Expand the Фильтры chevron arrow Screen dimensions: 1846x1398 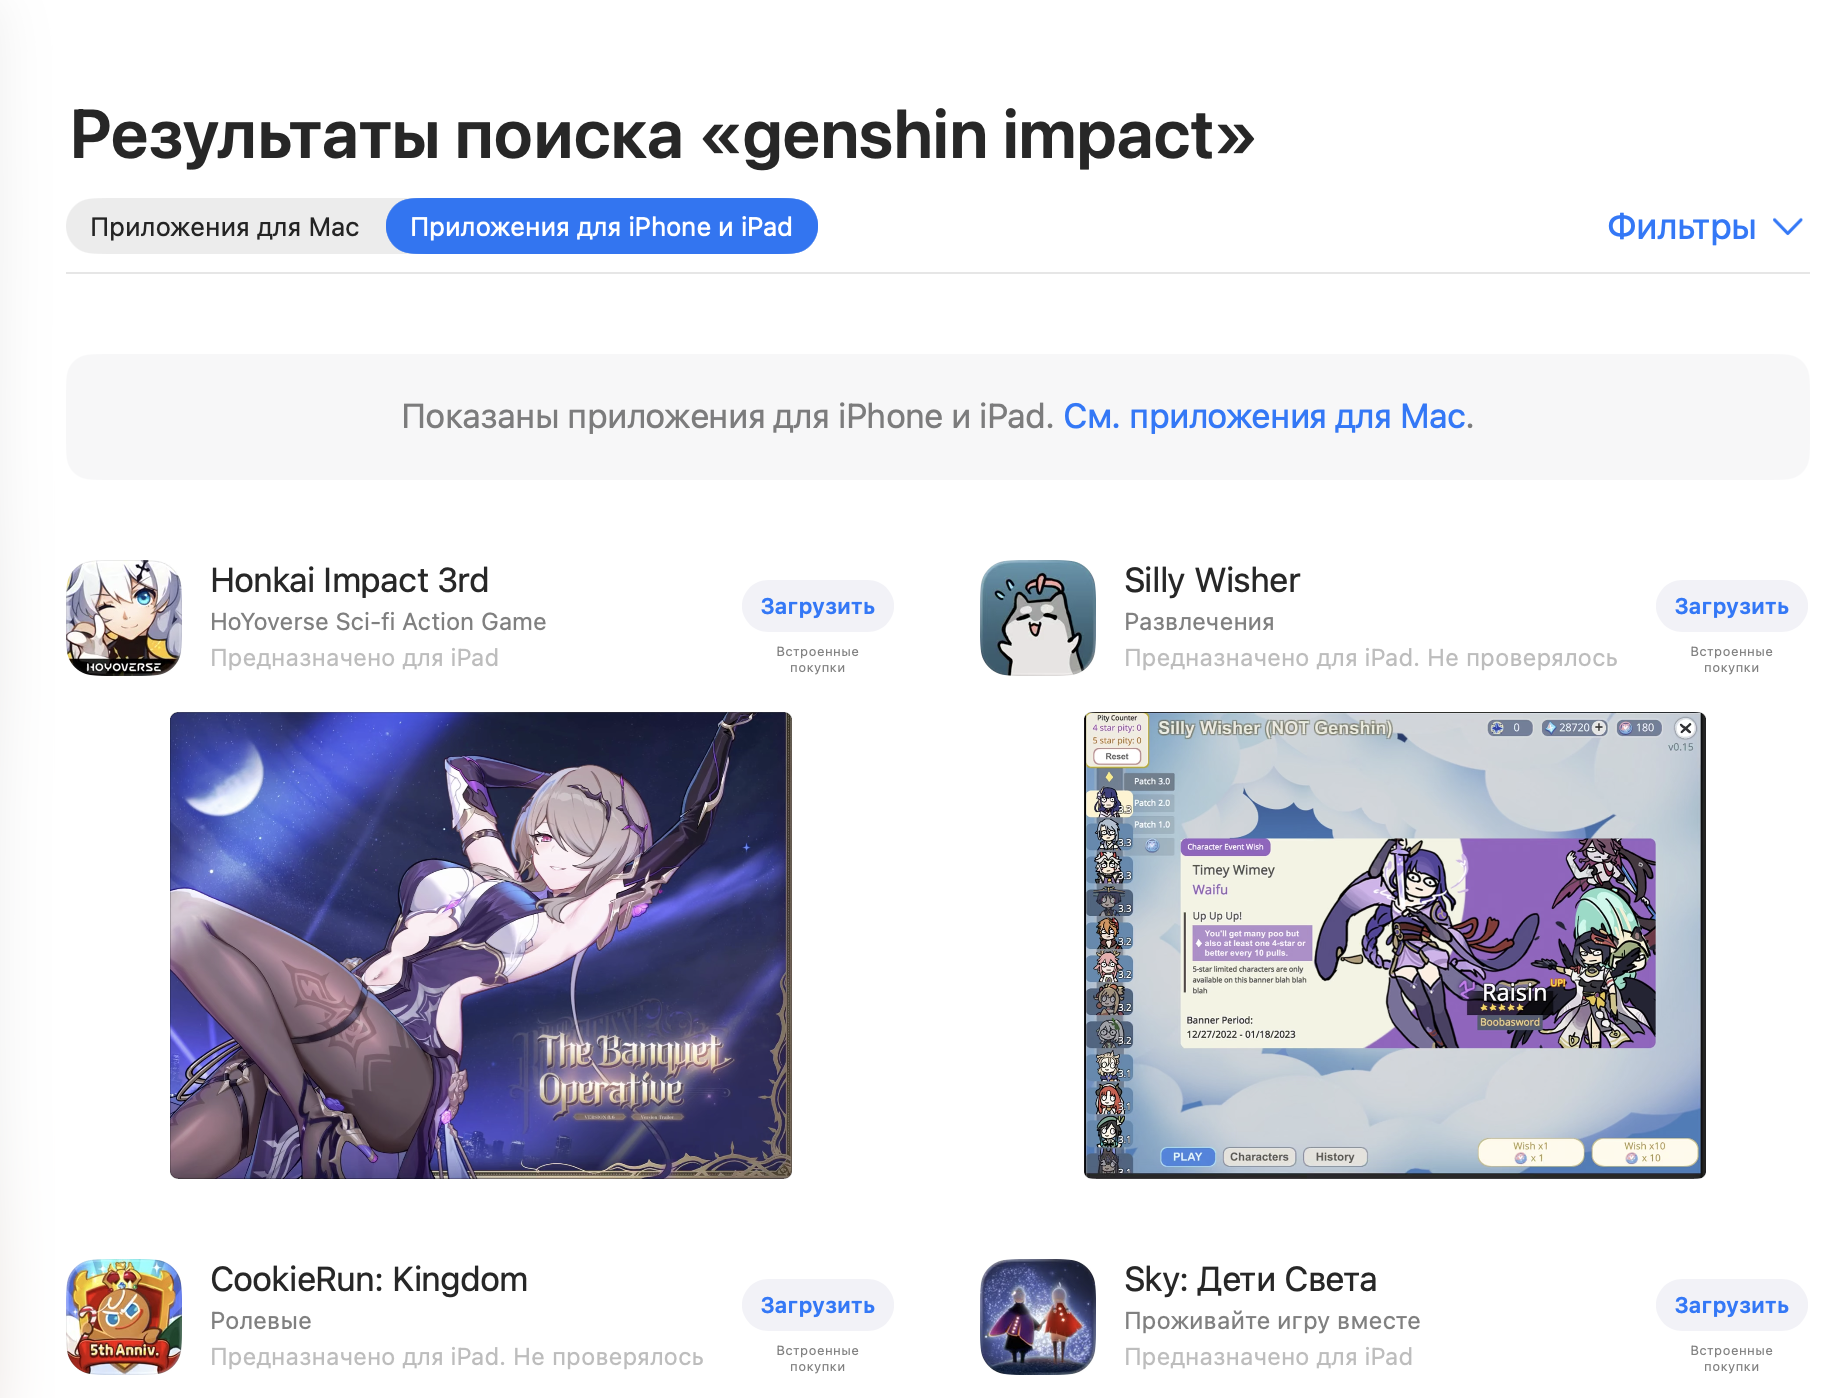point(1787,227)
